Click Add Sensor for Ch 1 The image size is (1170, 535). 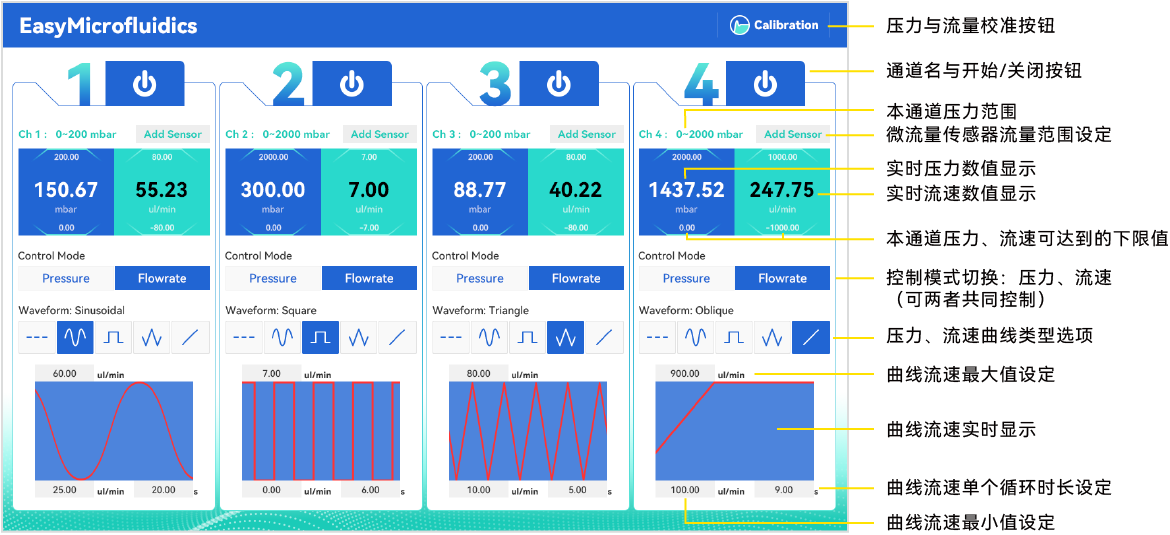tap(173, 134)
